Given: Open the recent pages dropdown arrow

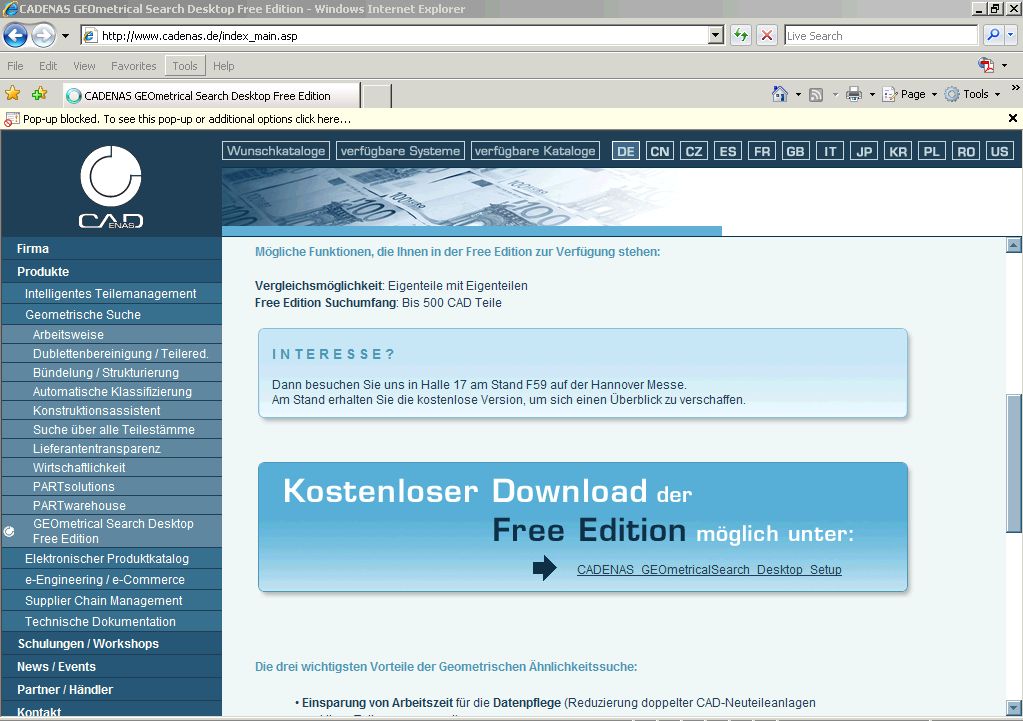Looking at the screenshot, I should (x=65, y=36).
